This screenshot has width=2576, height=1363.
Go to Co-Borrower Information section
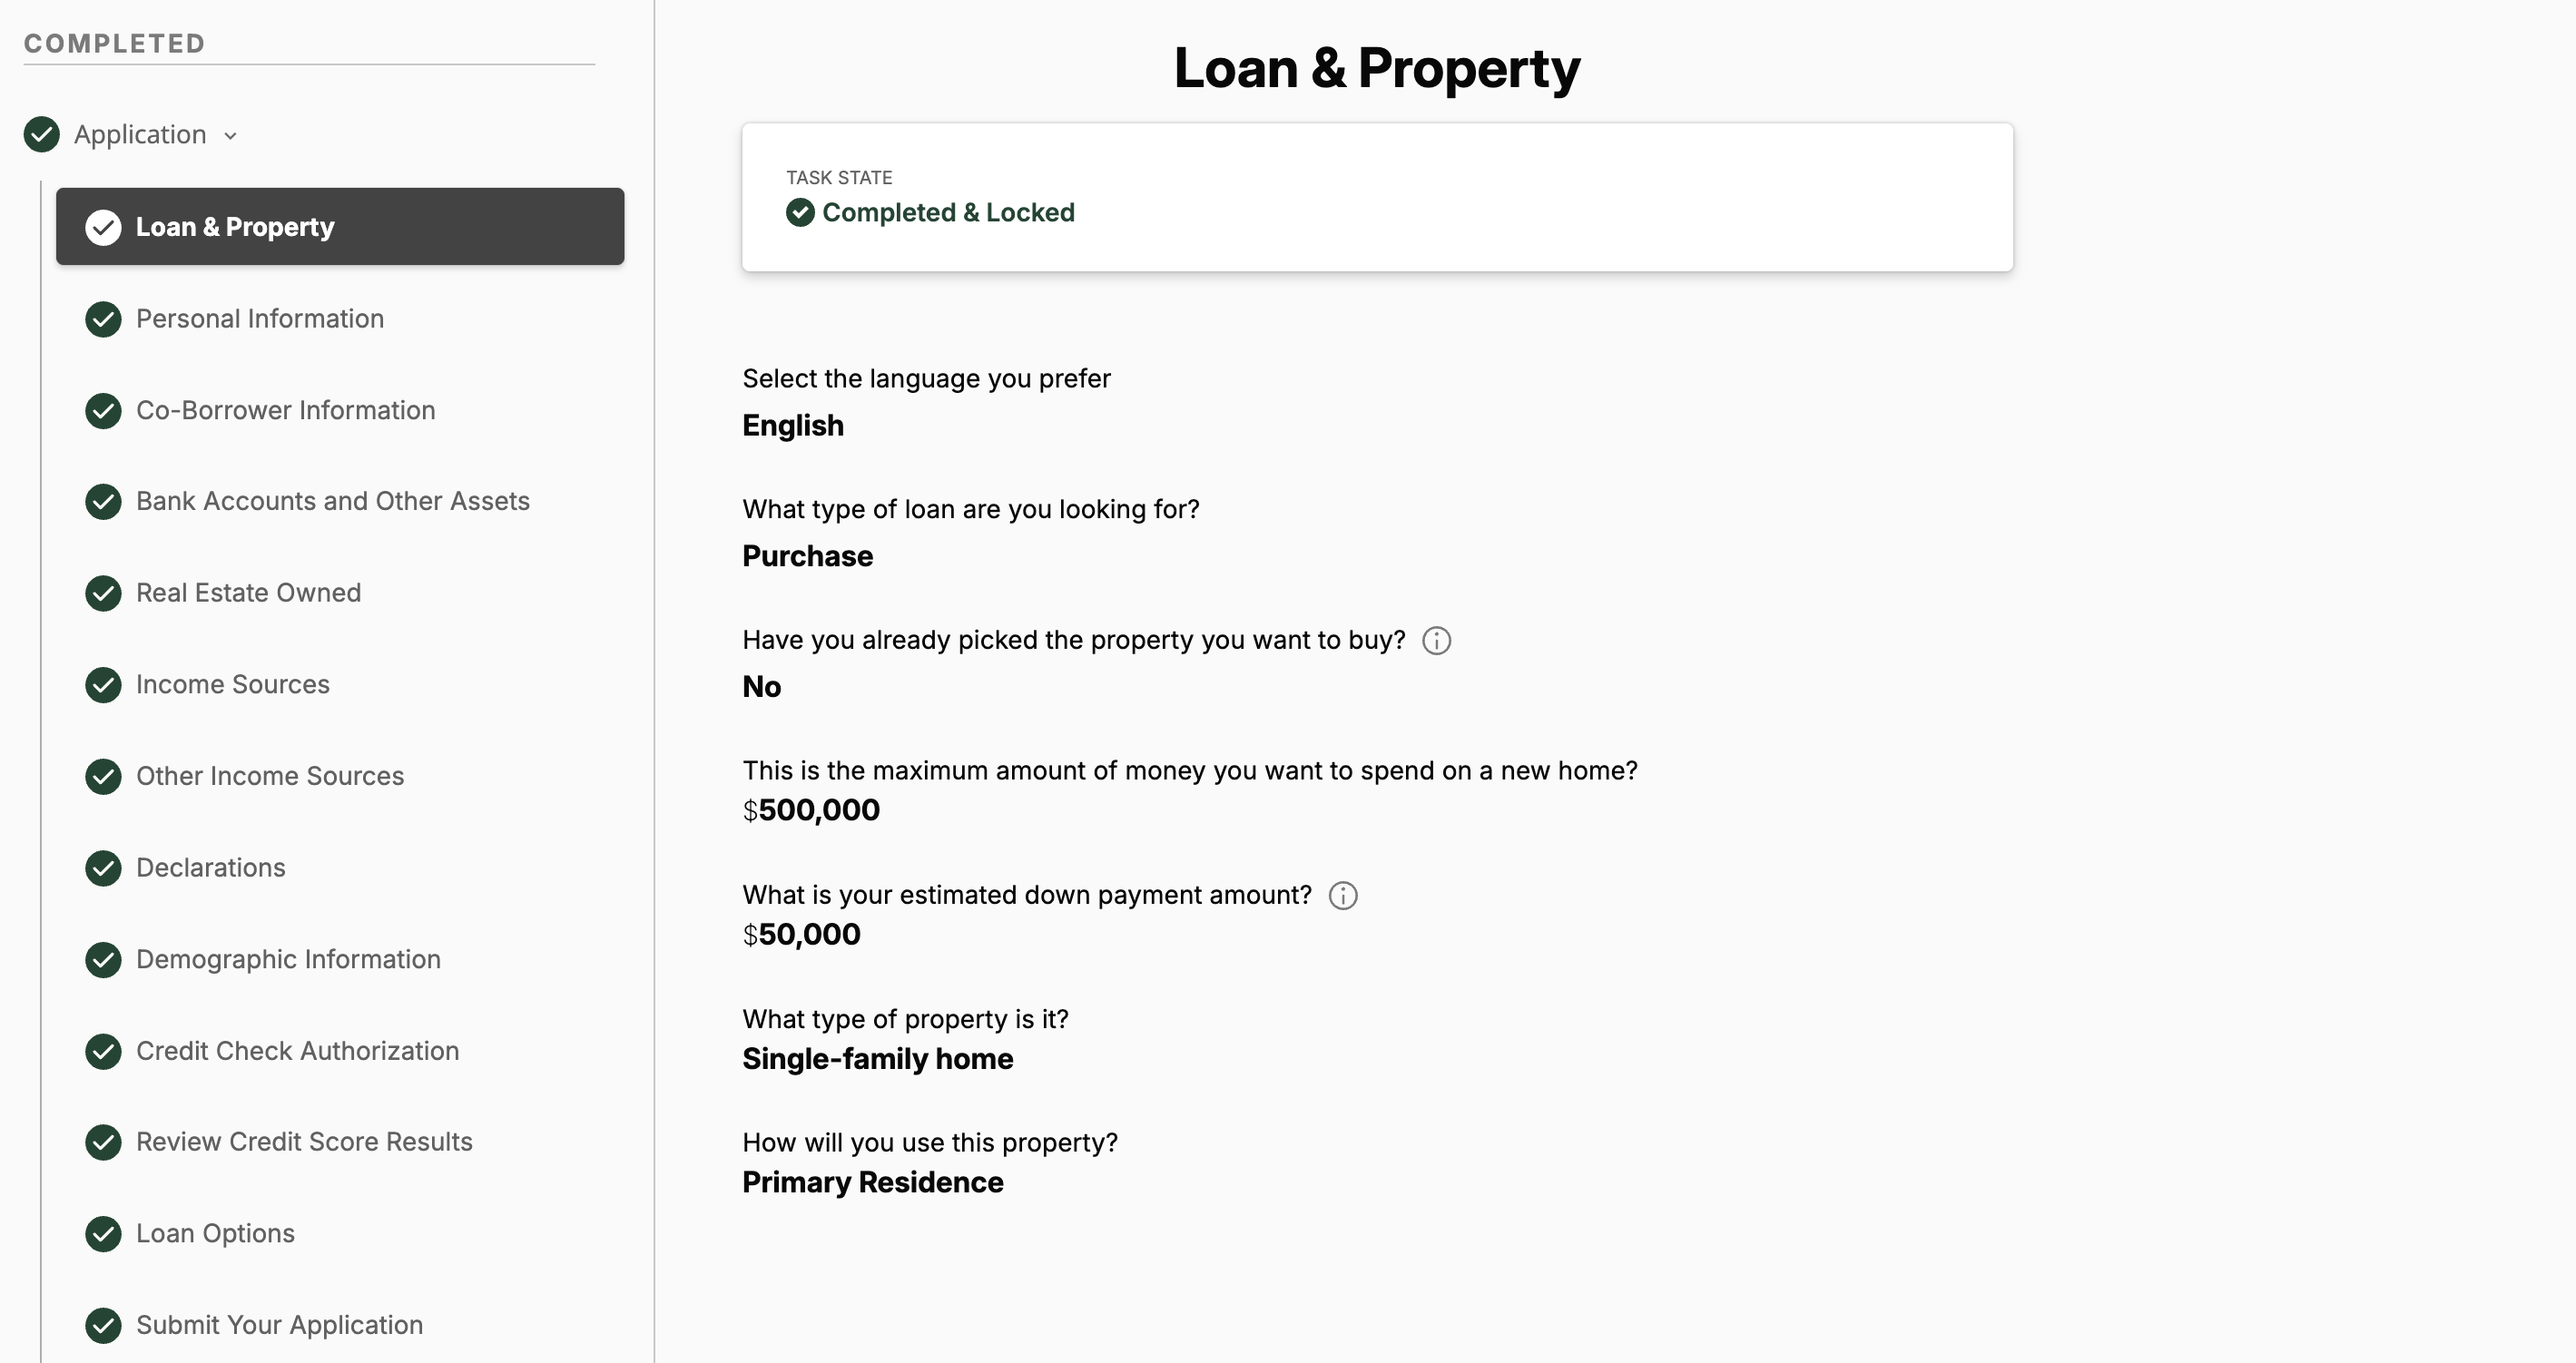click(x=285, y=411)
